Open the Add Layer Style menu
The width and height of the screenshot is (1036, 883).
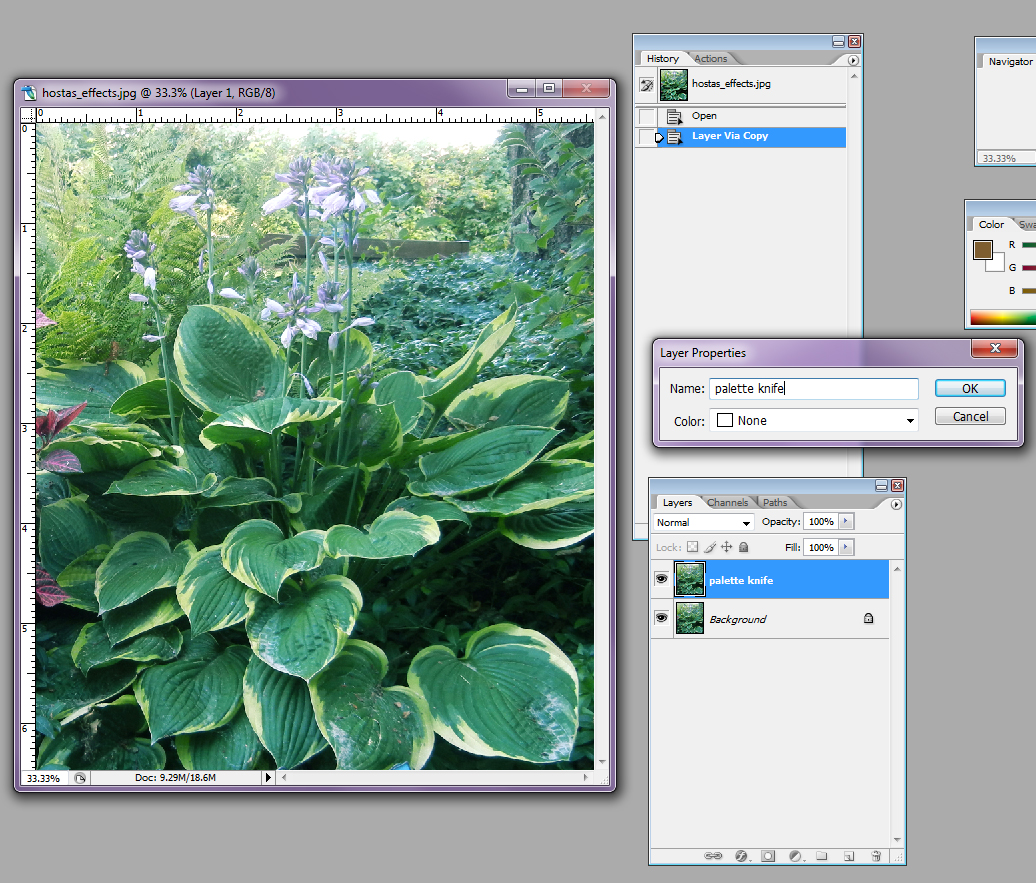tap(741, 856)
